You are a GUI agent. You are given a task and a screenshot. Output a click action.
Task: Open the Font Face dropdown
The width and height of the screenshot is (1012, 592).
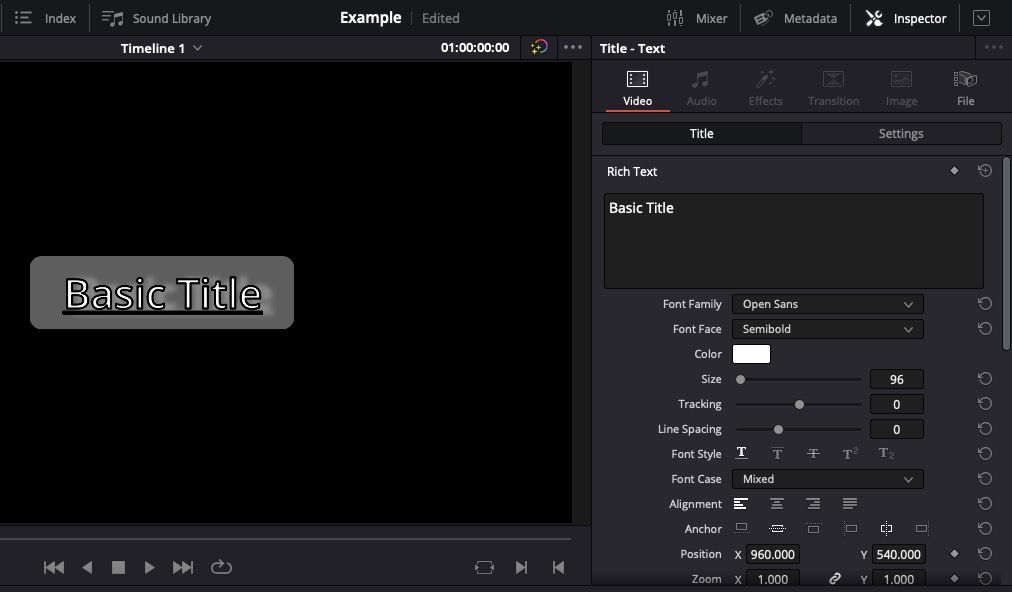[x=827, y=329]
